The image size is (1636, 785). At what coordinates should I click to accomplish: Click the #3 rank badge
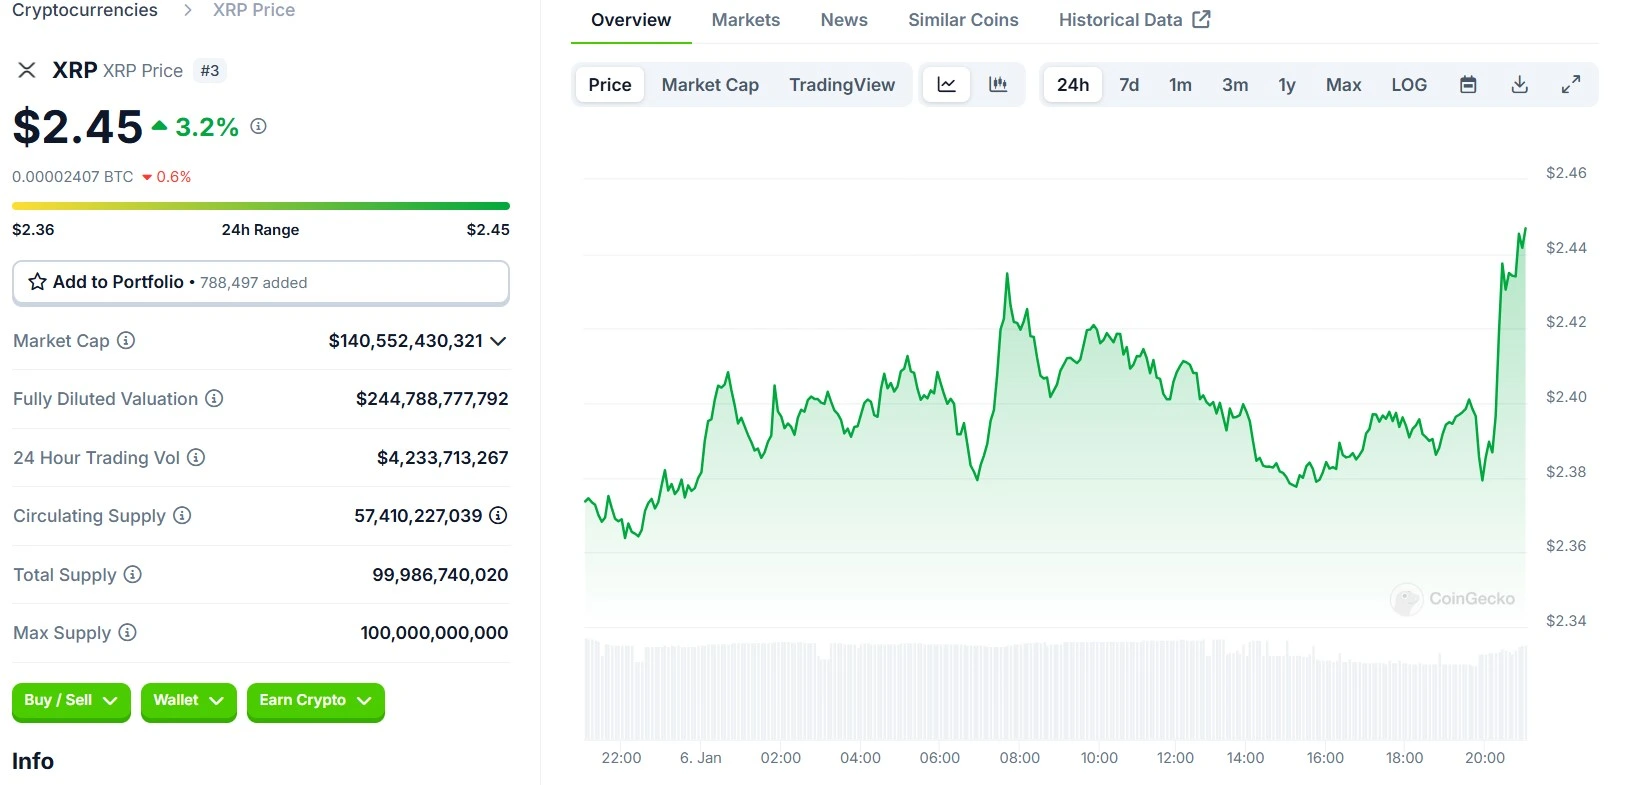point(210,70)
